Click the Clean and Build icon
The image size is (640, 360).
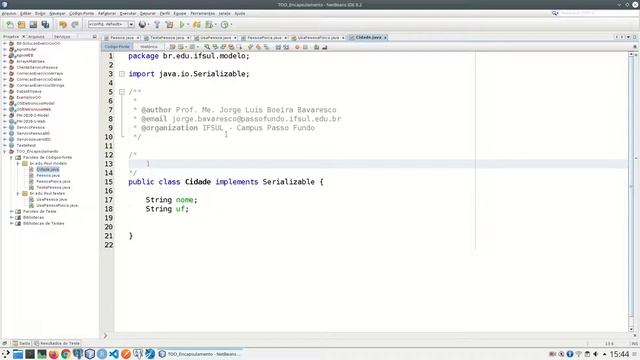pyautogui.click(x=169, y=24)
